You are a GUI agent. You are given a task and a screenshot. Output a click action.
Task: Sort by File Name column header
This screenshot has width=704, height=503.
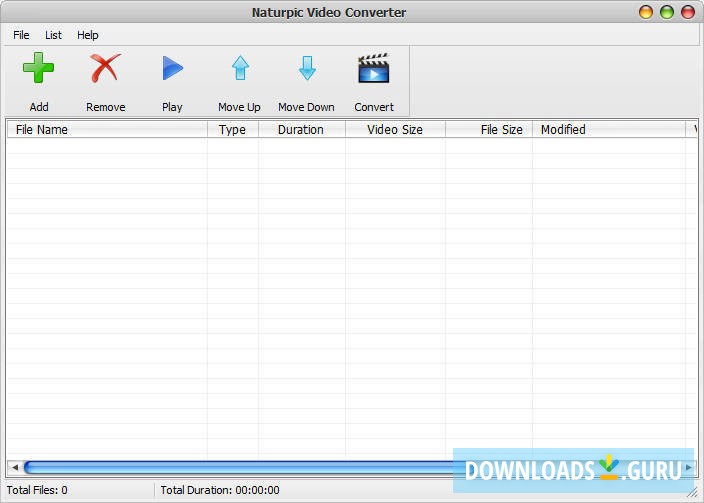click(x=107, y=130)
